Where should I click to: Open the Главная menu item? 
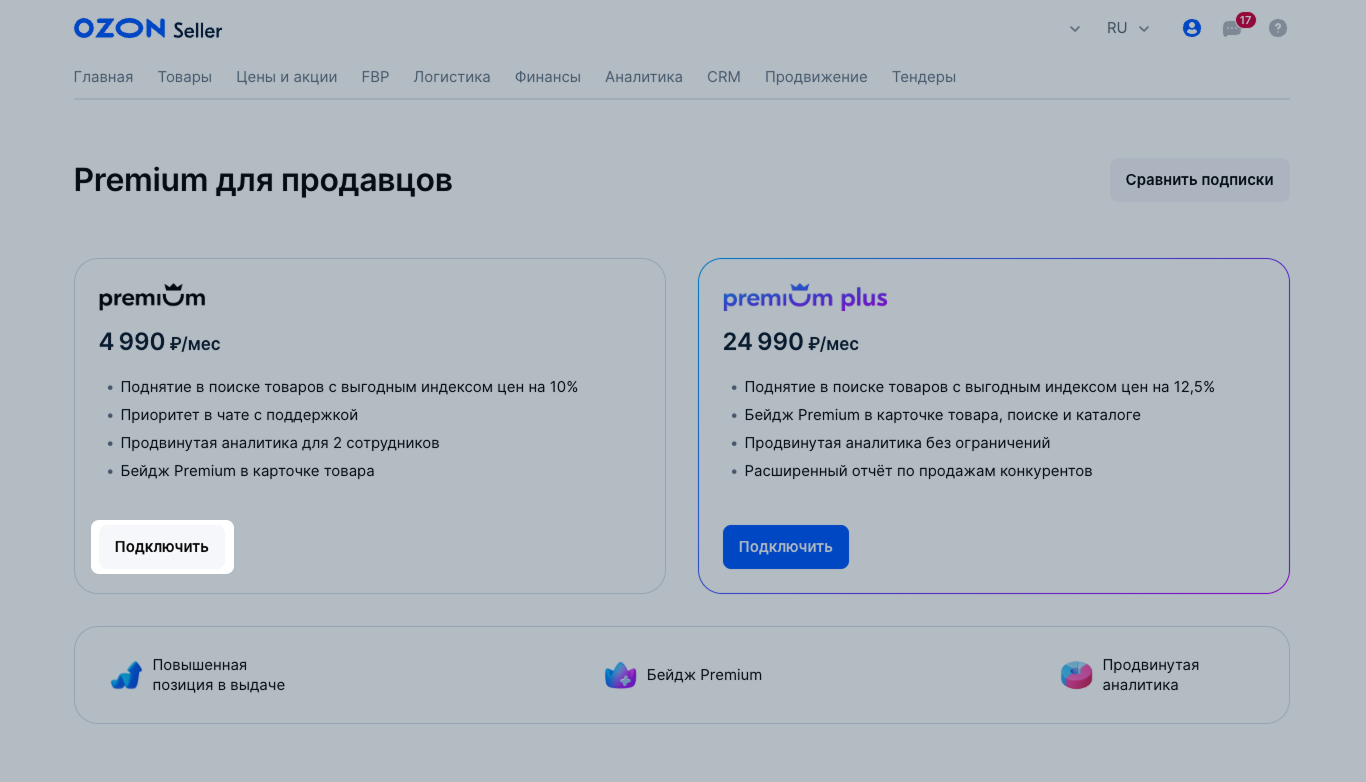point(103,77)
